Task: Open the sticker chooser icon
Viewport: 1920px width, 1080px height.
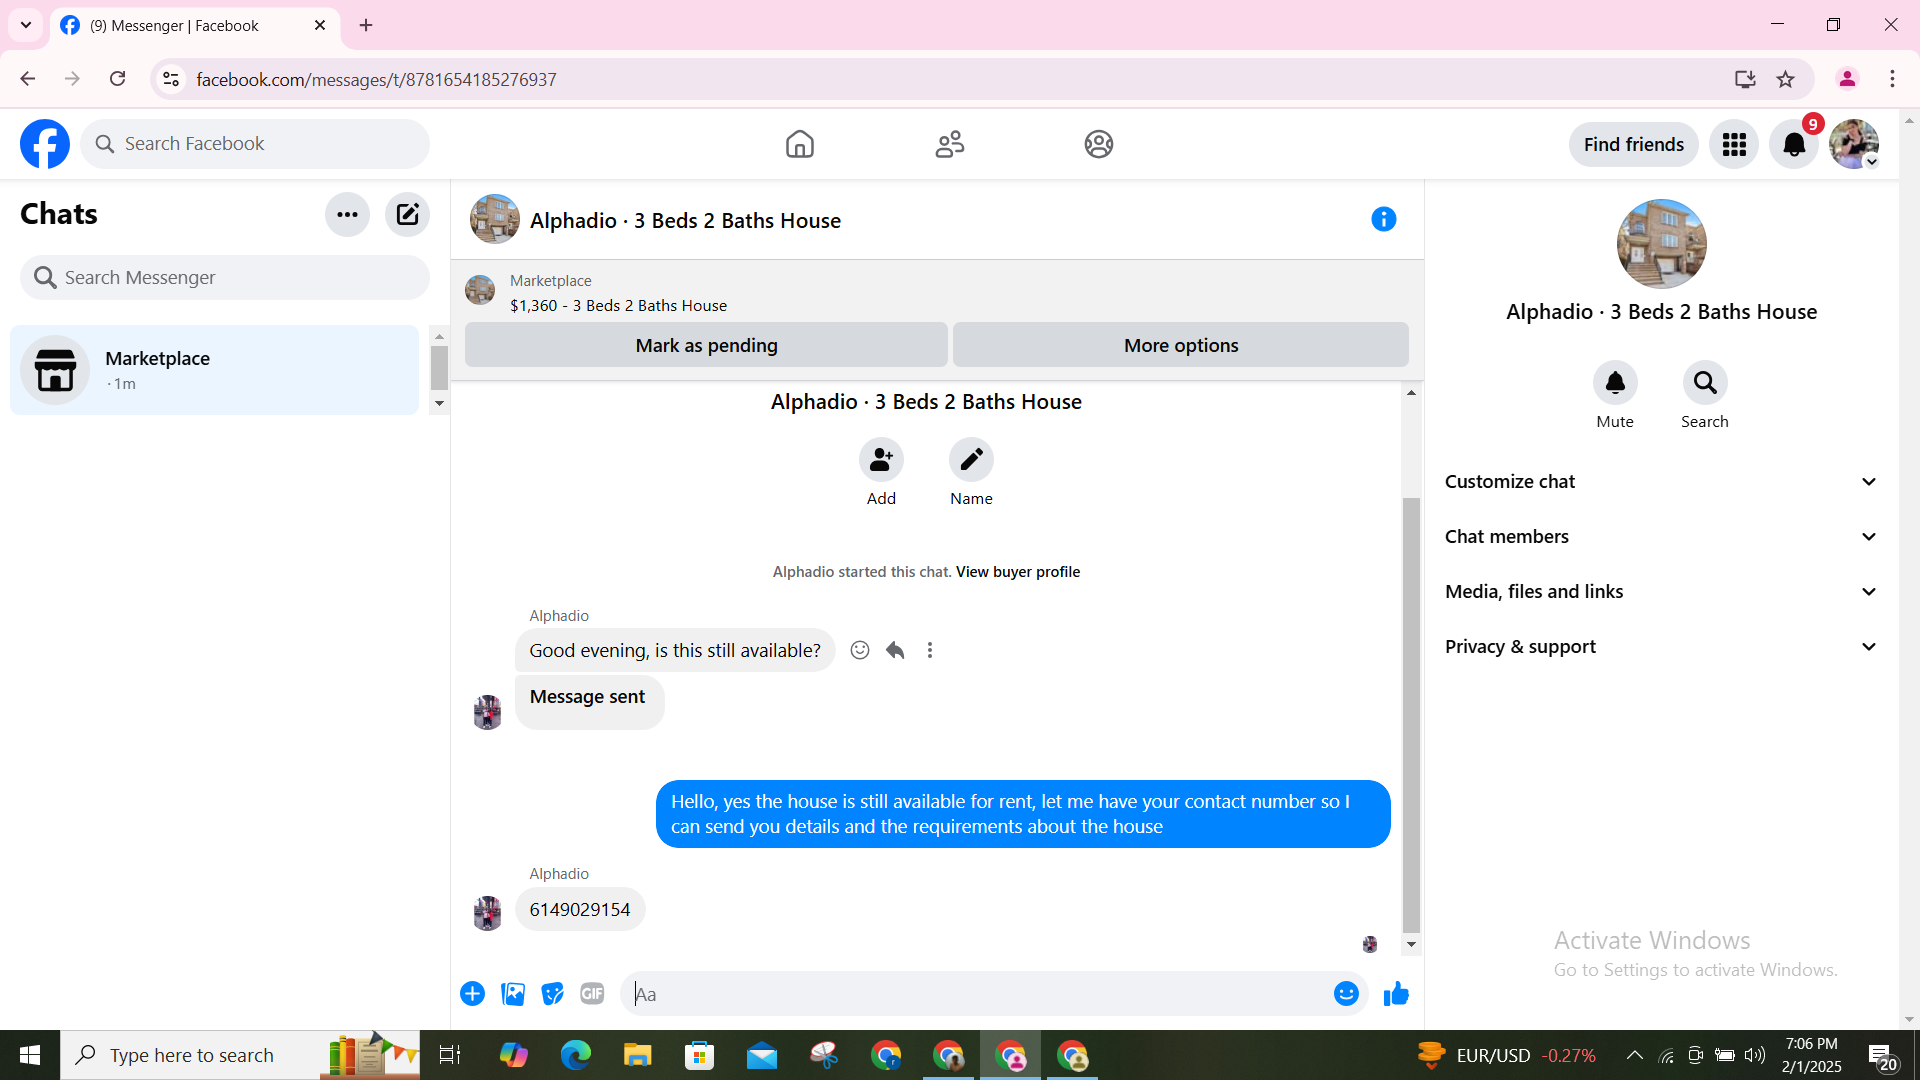Action: (x=552, y=994)
